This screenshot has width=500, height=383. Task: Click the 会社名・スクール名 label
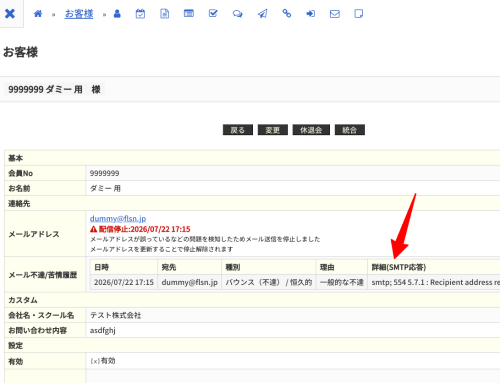coord(41,315)
